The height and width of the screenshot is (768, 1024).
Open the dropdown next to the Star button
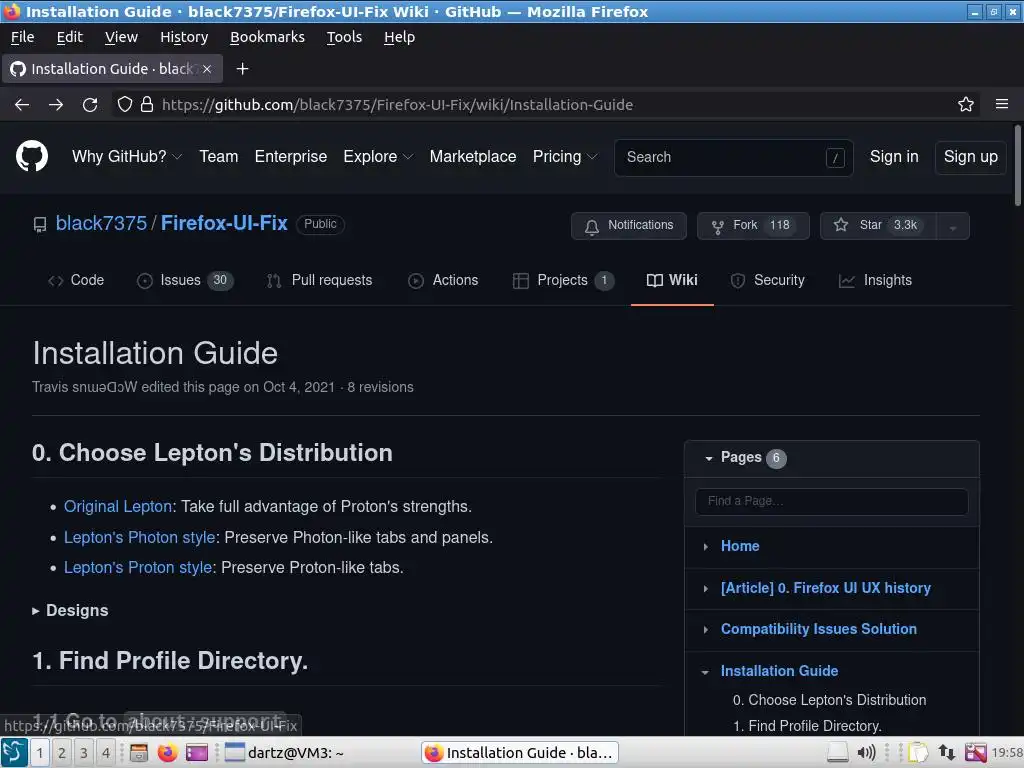pyautogui.click(x=953, y=226)
